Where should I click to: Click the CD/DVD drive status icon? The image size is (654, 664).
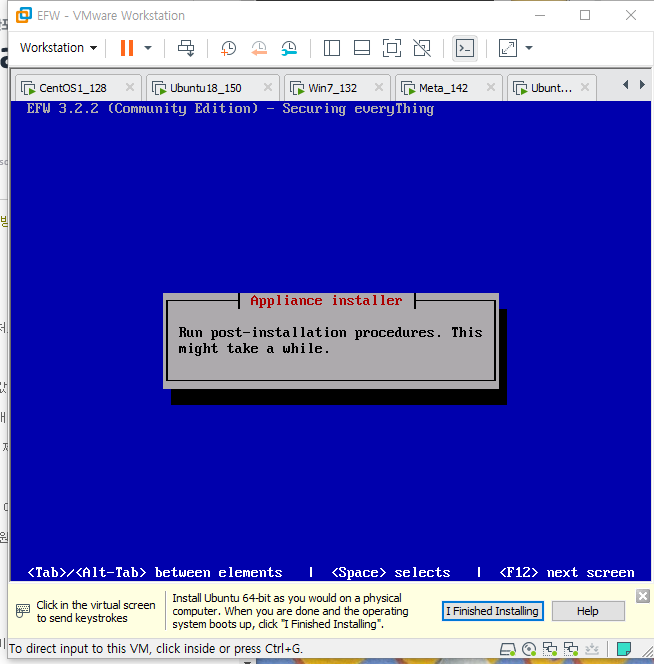[x=529, y=649]
